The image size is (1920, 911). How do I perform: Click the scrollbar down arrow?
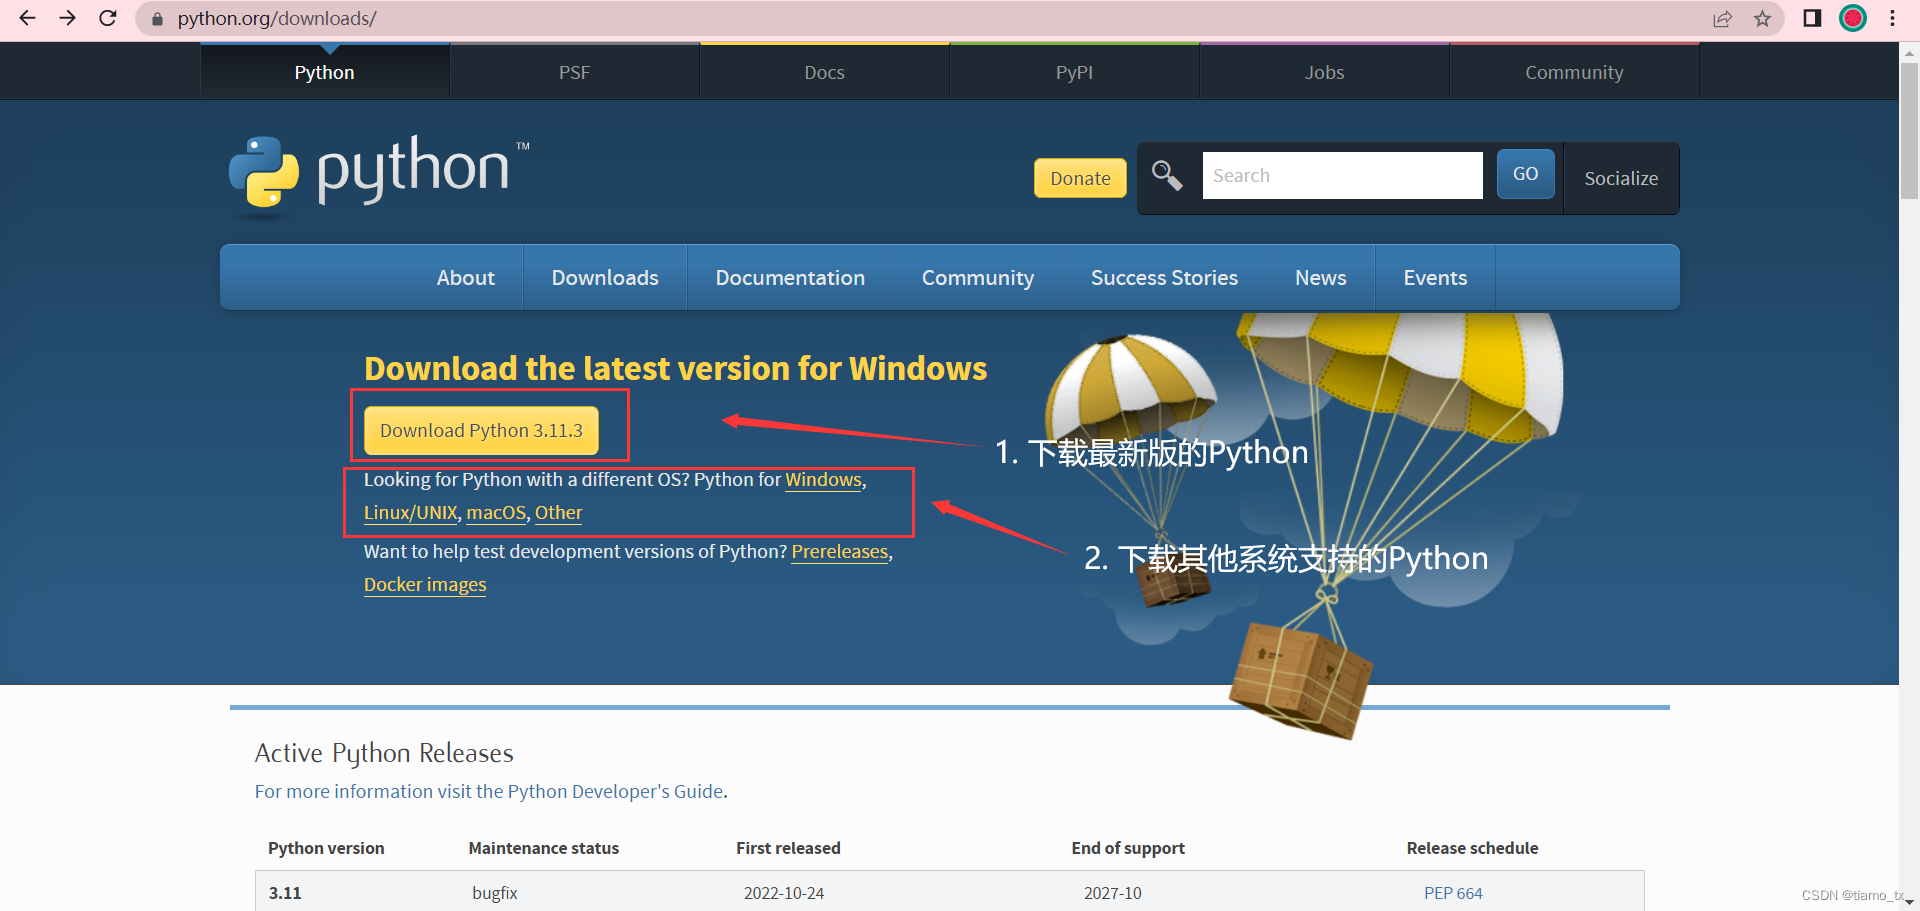[x=1909, y=902]
